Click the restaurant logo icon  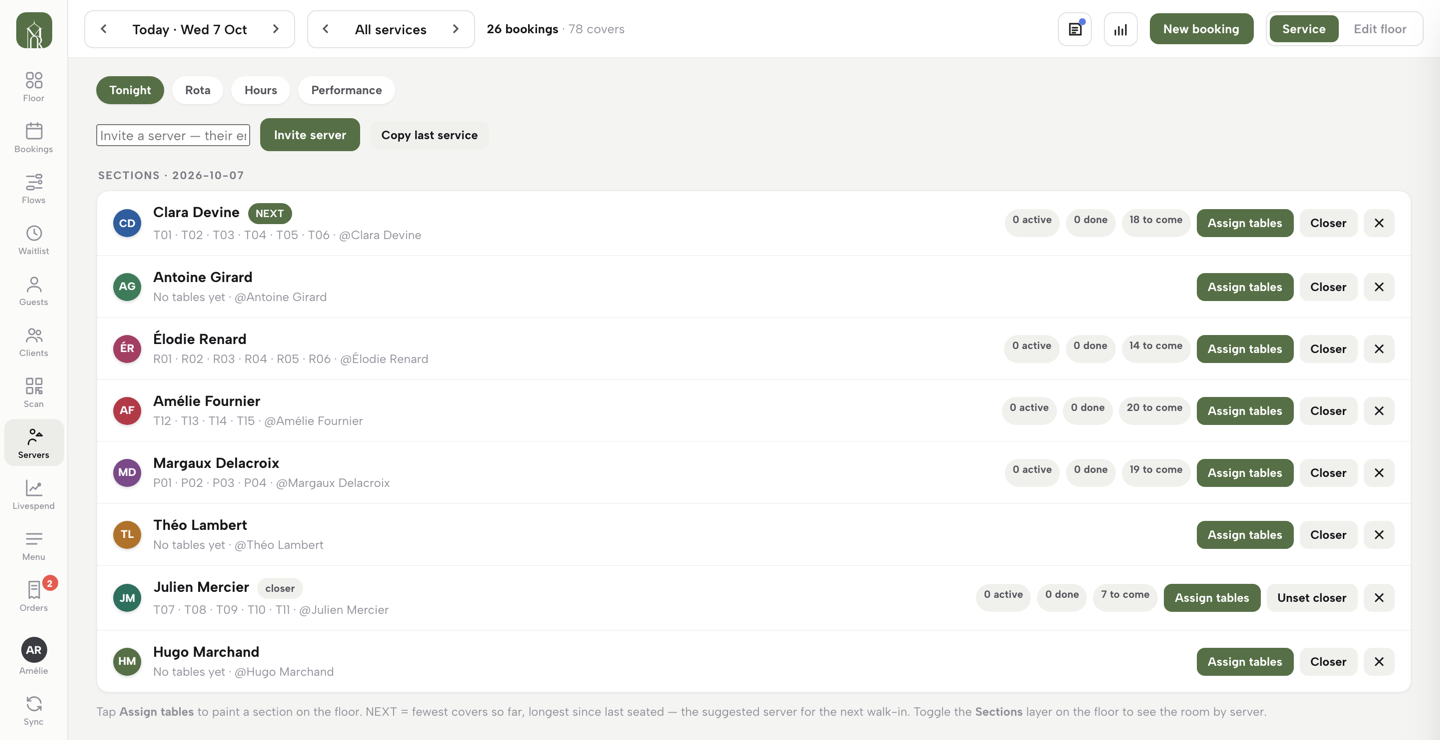34,31
